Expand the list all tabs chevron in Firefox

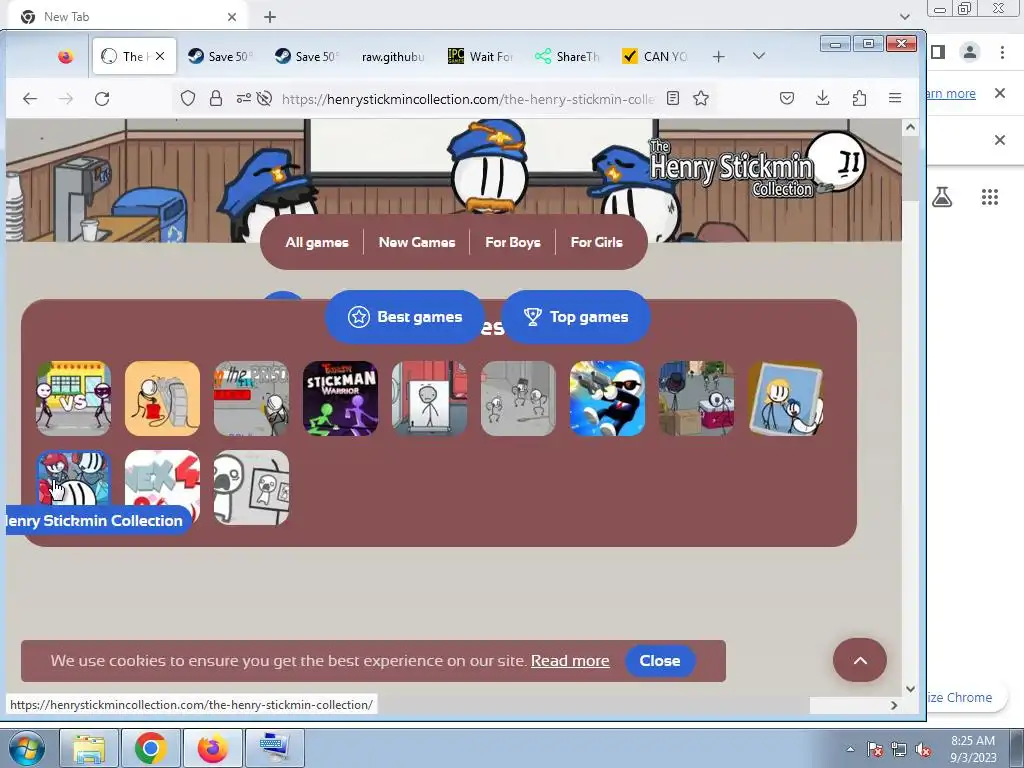click(758, 56)
